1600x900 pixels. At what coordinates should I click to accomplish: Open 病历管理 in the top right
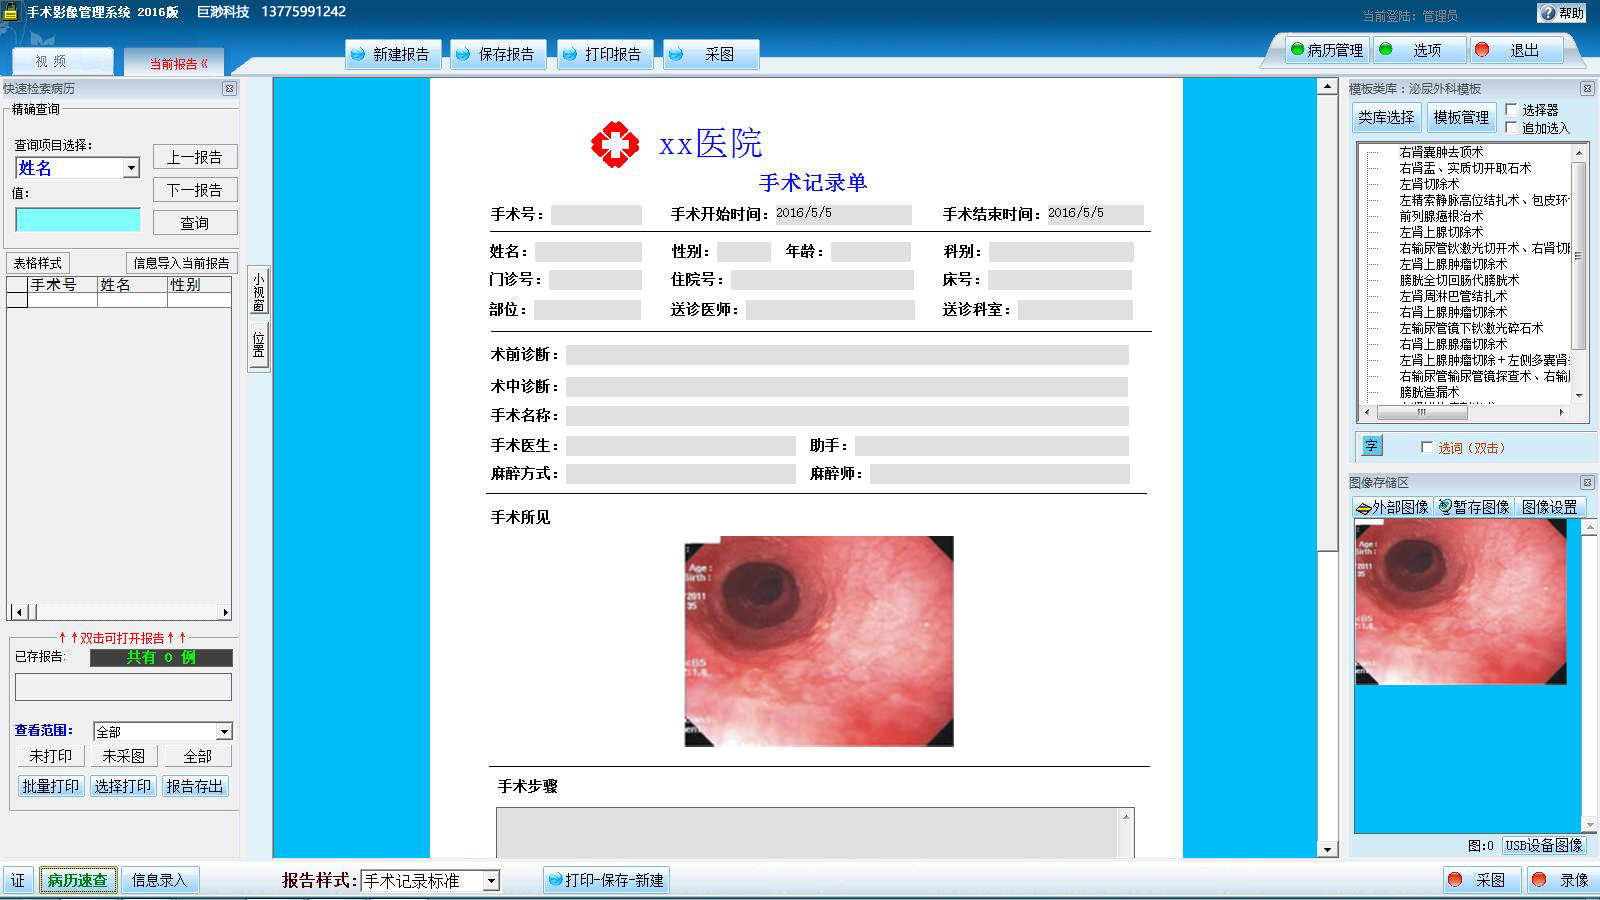click(x=1327, y=50)
